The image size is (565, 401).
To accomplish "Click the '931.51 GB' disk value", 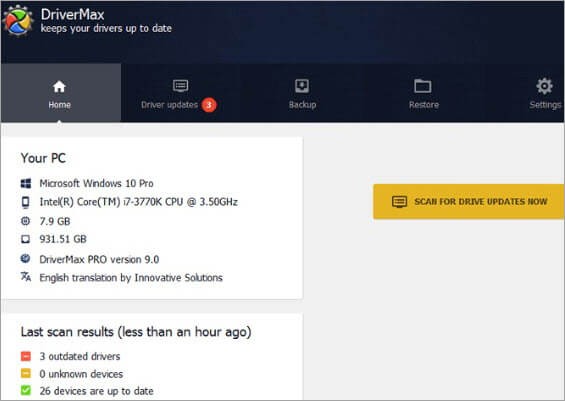I will pos(63,239).
